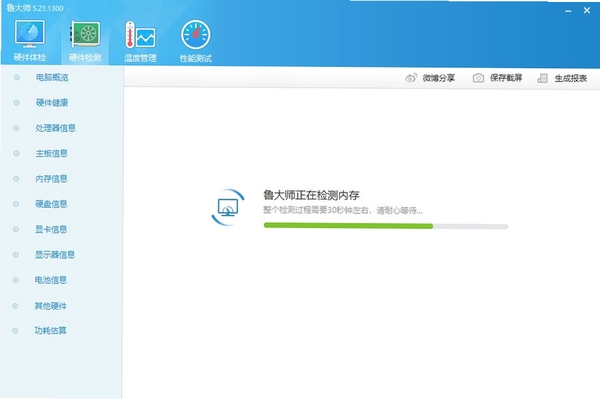Click the green memory detection progress bar
Image resolution: width=600 pixels, height=400 pixels.
coord(386,226)
